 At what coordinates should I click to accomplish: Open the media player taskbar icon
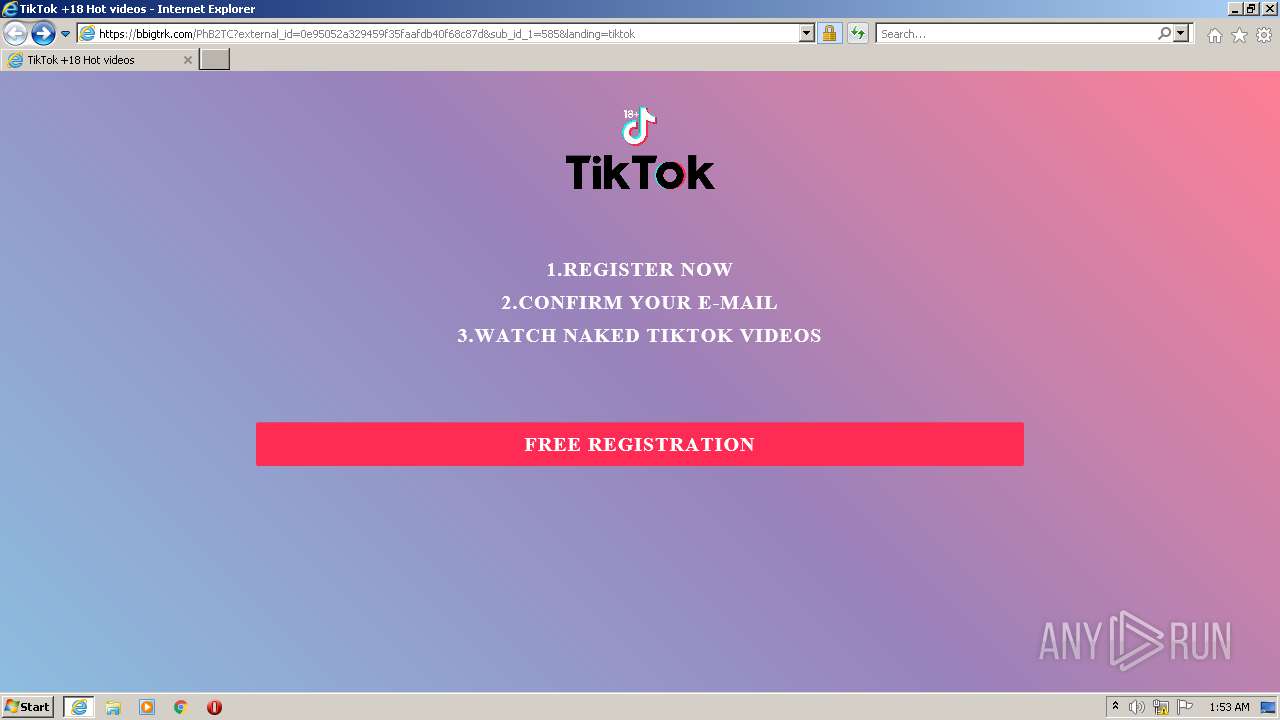point(147,707)
